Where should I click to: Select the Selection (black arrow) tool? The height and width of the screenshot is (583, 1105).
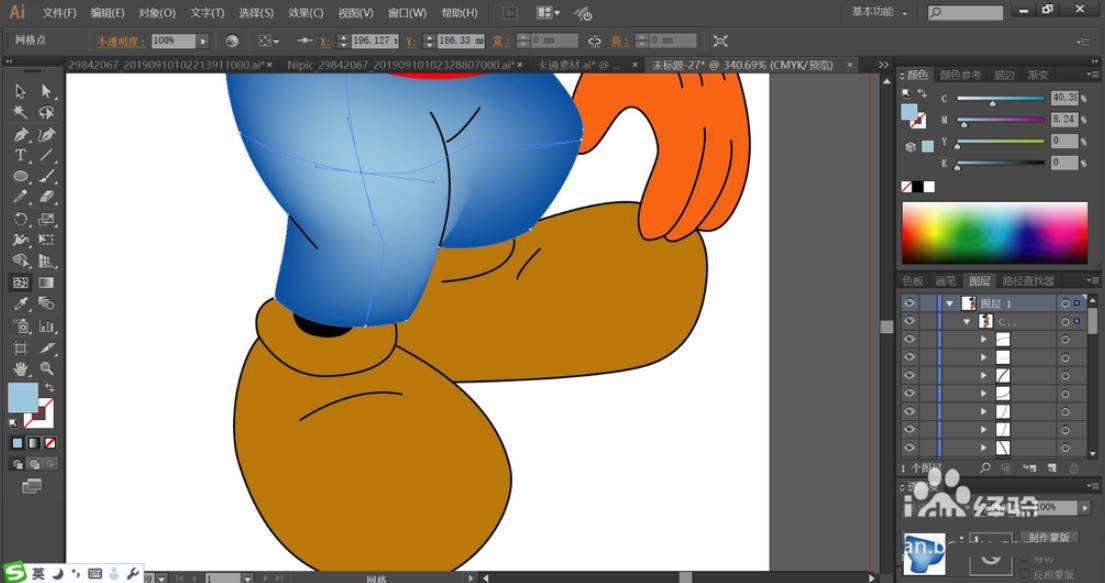pos(20,92)
